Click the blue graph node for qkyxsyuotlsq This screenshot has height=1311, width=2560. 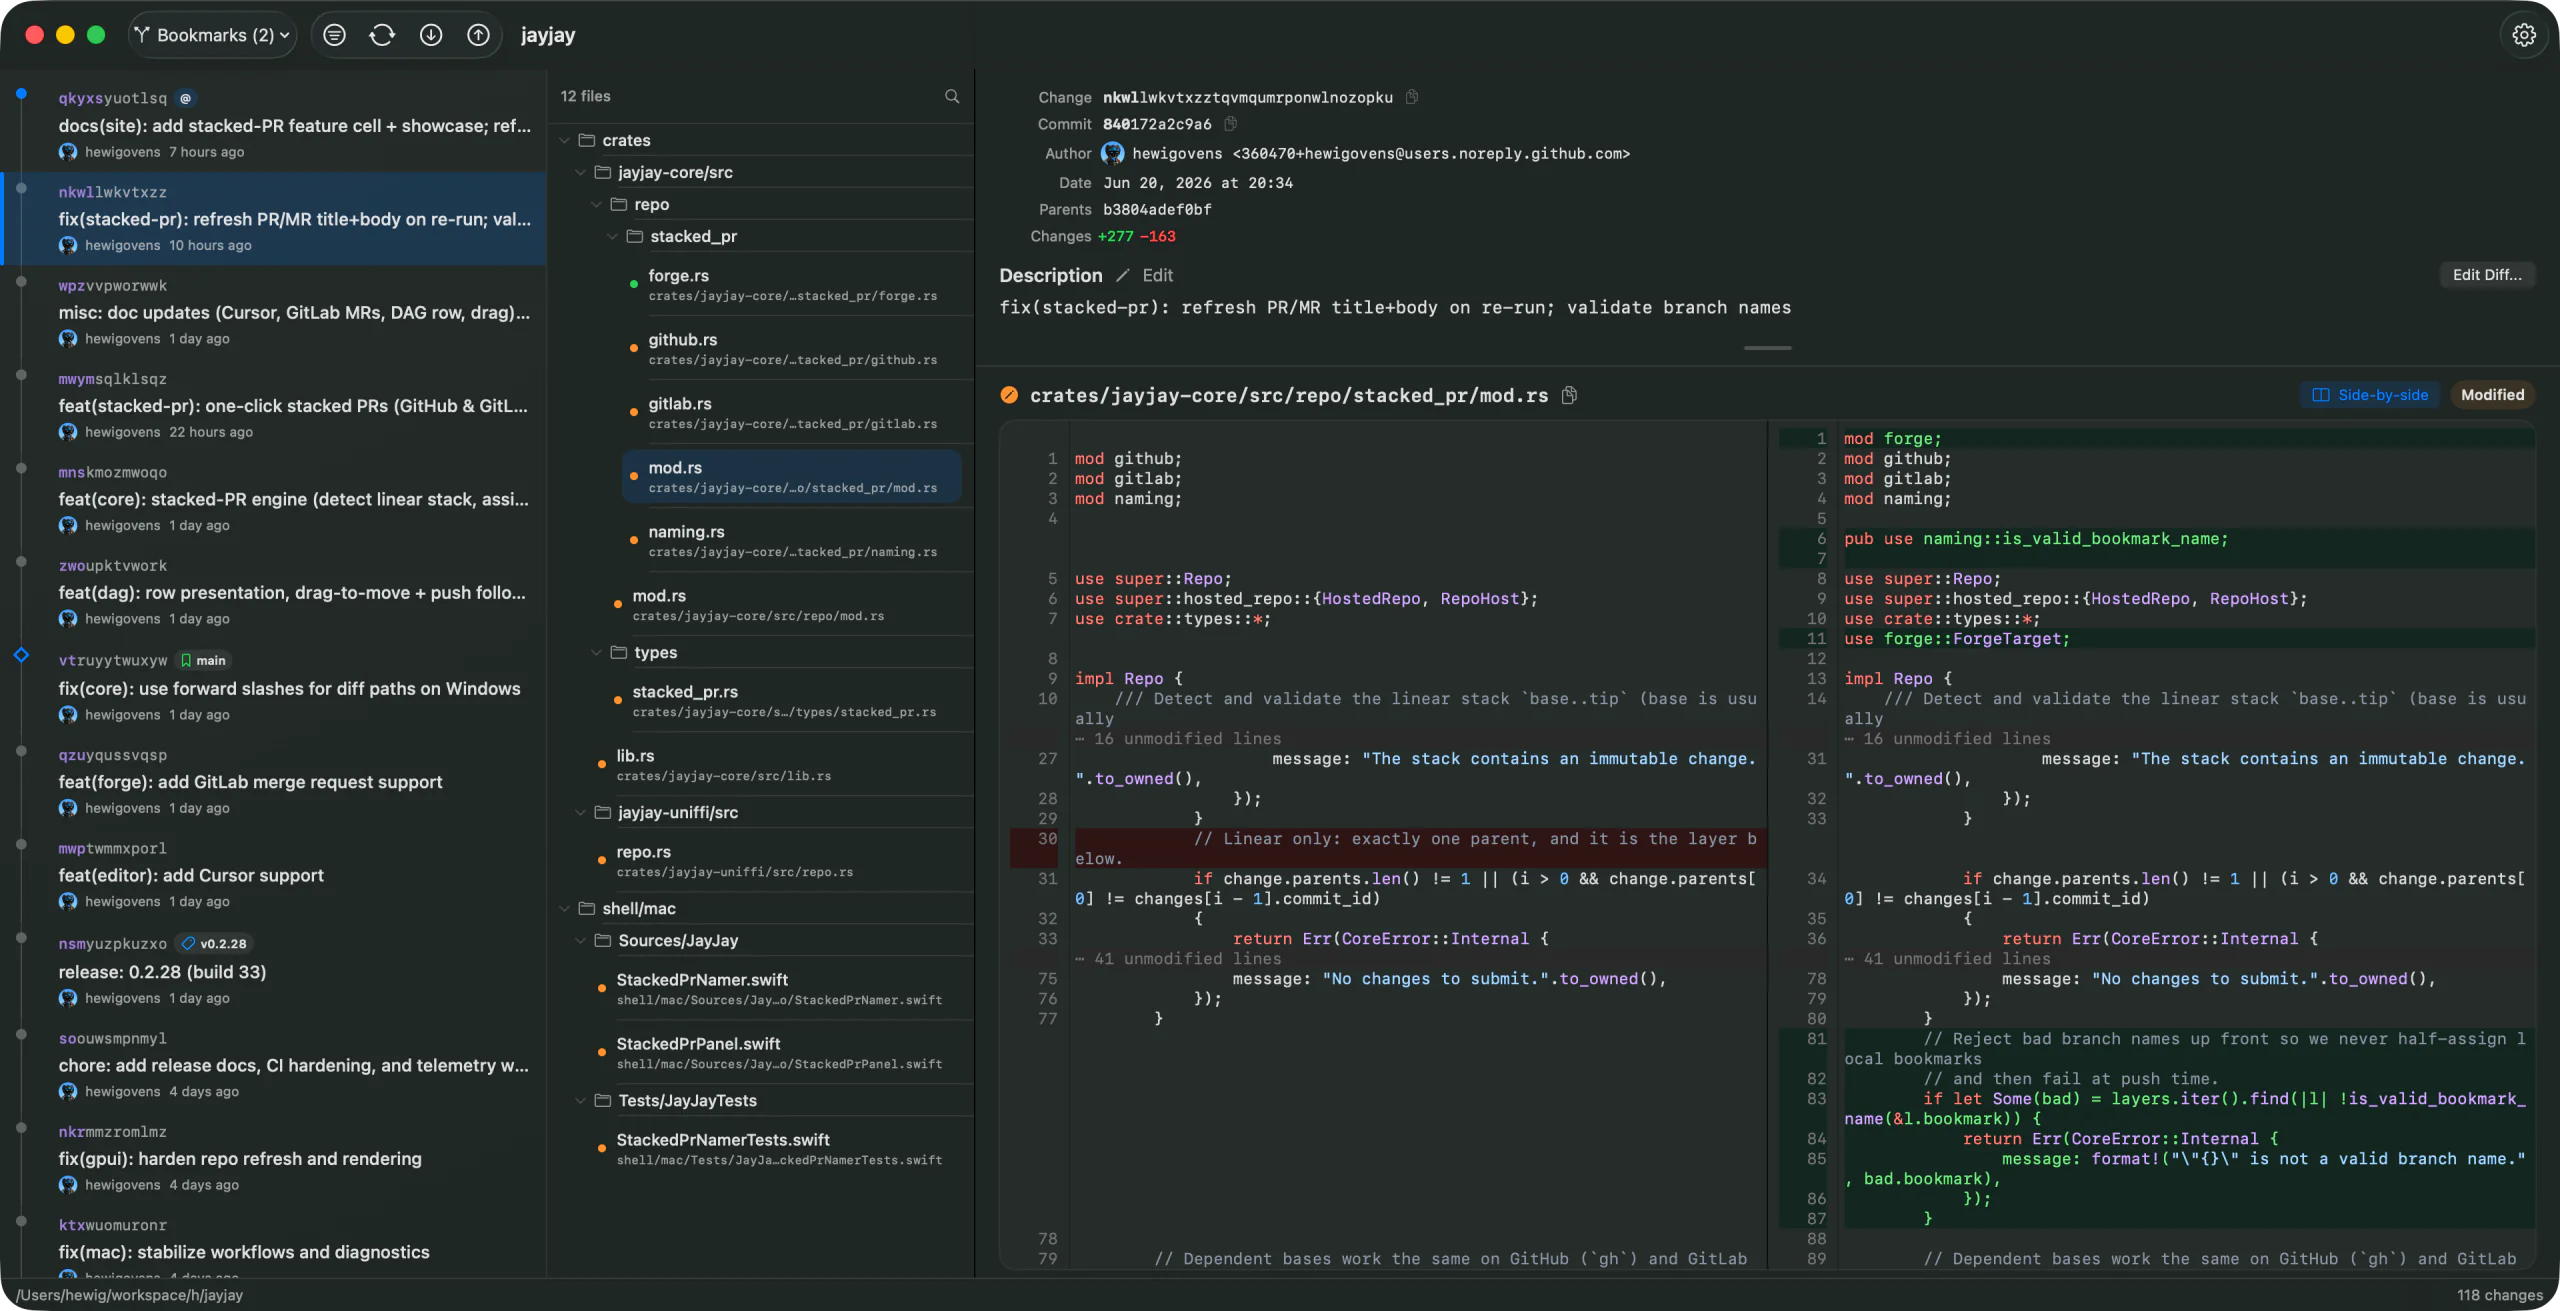coord(21,94)
